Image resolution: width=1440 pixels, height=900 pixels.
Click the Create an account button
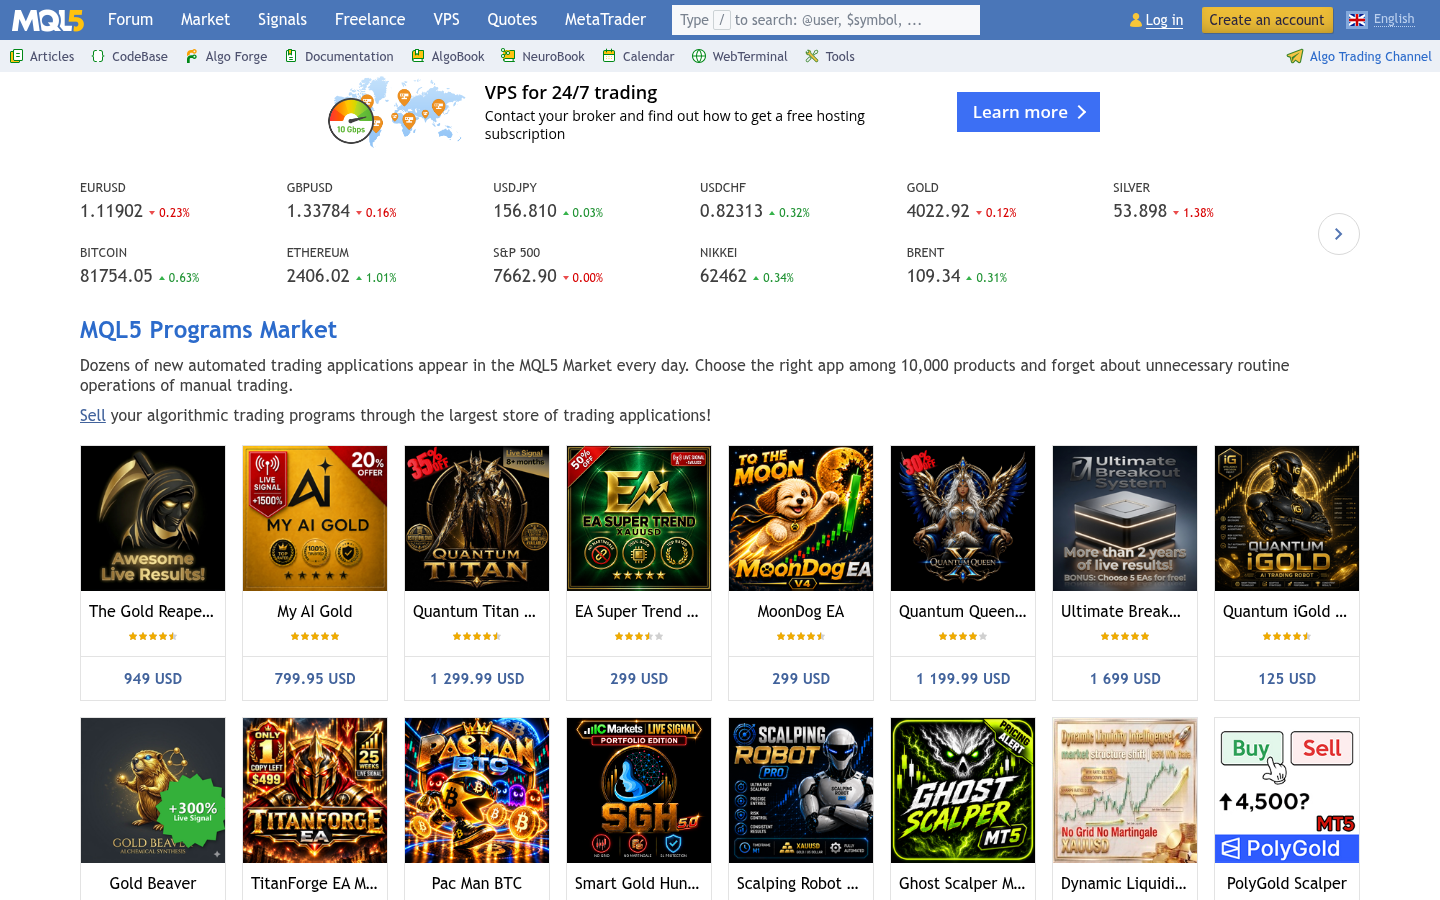[x=1266, y=20]
